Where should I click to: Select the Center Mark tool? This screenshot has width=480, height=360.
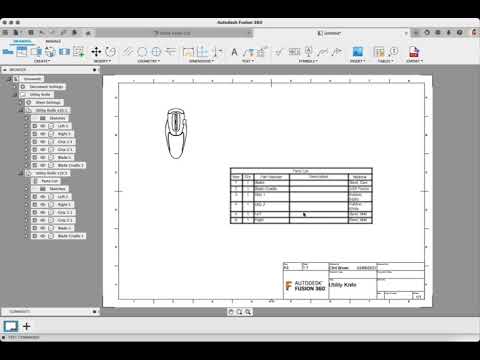point(142,52)
